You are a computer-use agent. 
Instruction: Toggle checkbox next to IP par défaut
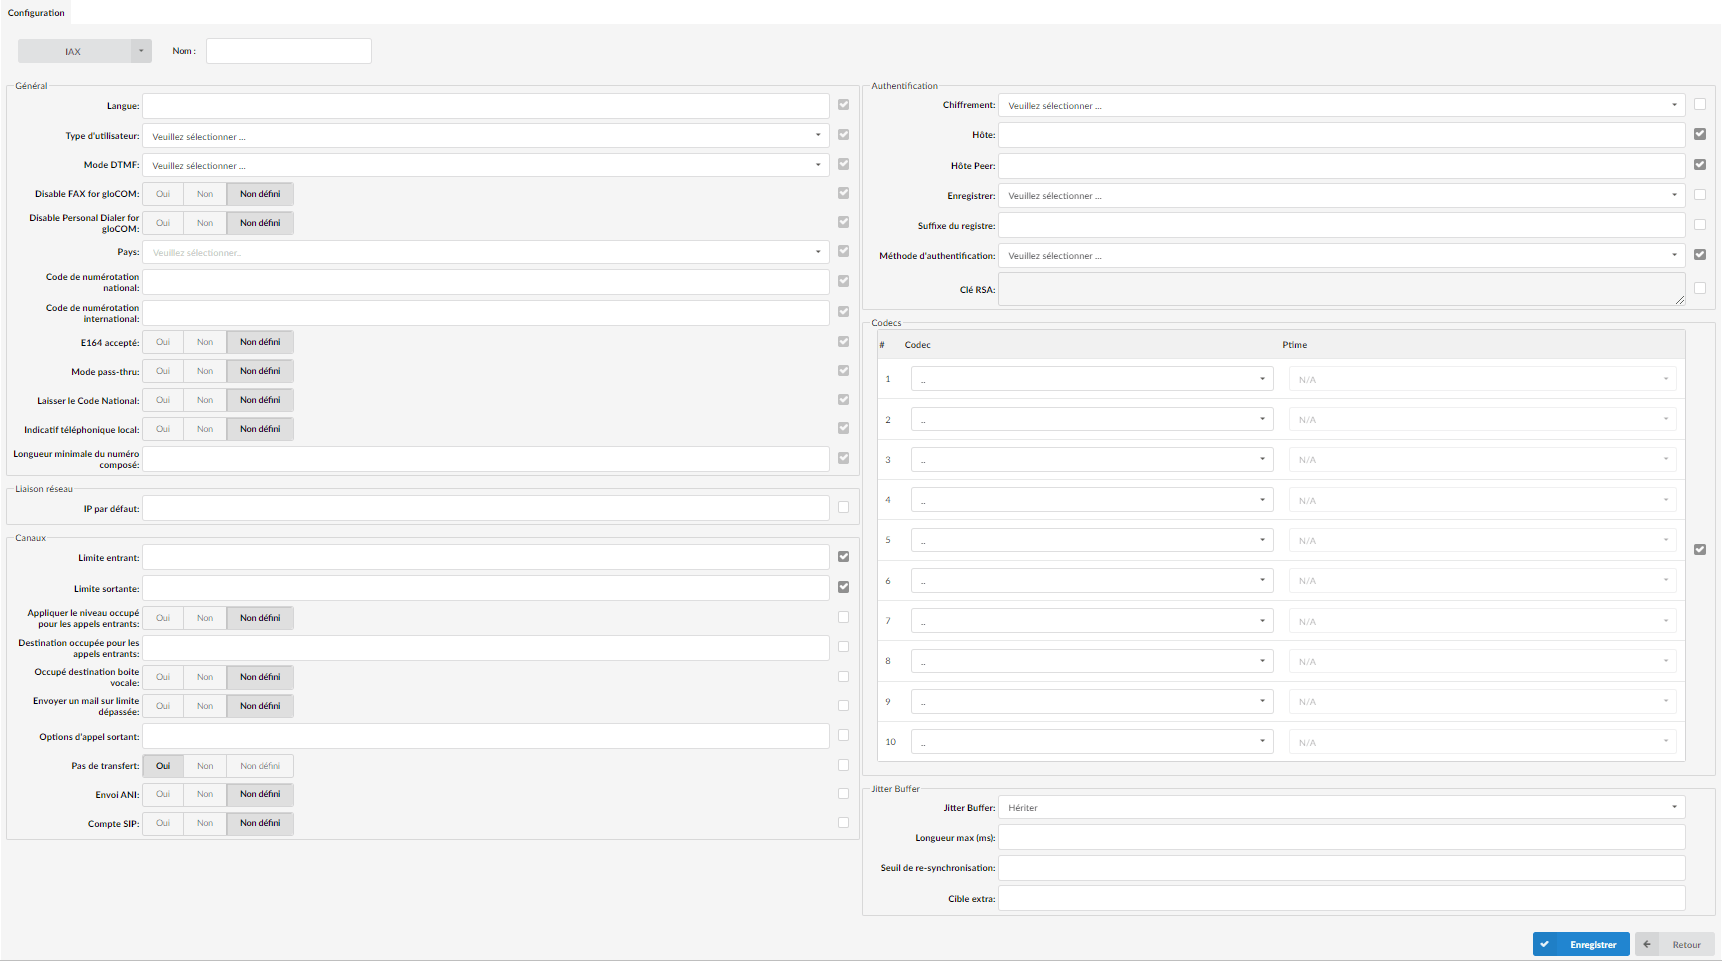coord(844,507)
